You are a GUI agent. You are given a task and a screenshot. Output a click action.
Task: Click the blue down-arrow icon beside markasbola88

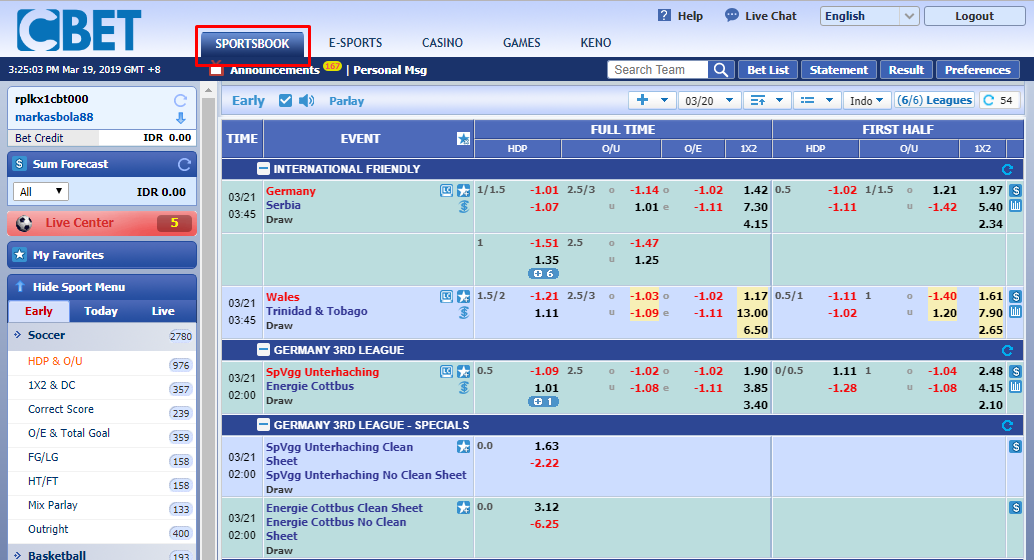[x=181, y=118]
